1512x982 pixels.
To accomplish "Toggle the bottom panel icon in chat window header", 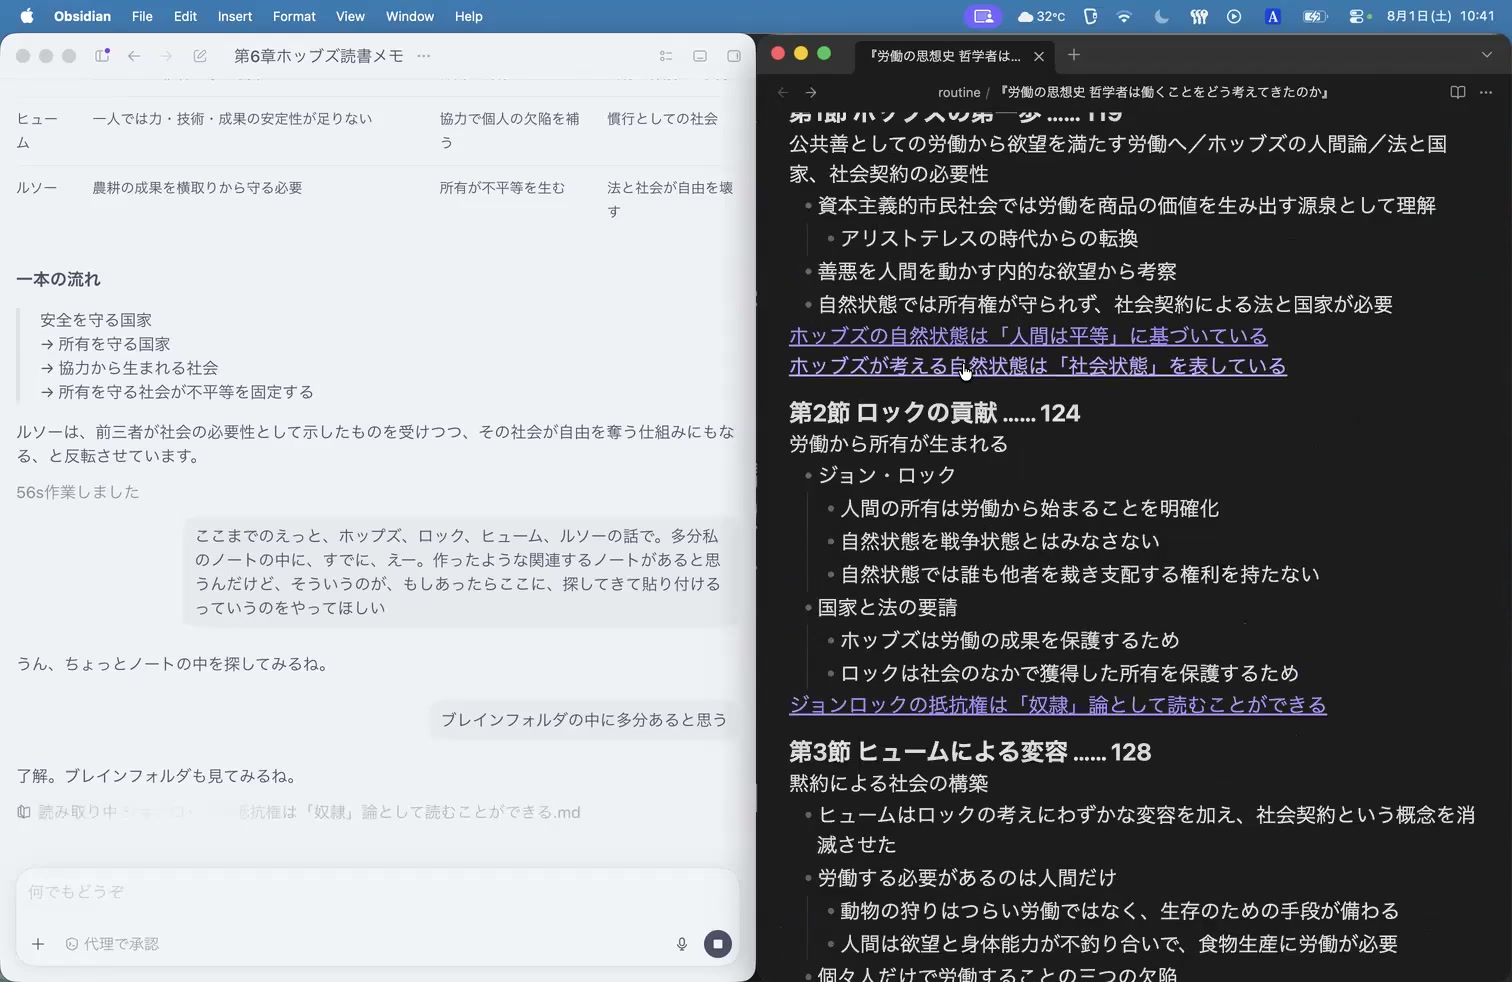I will [x=700, y=56].
